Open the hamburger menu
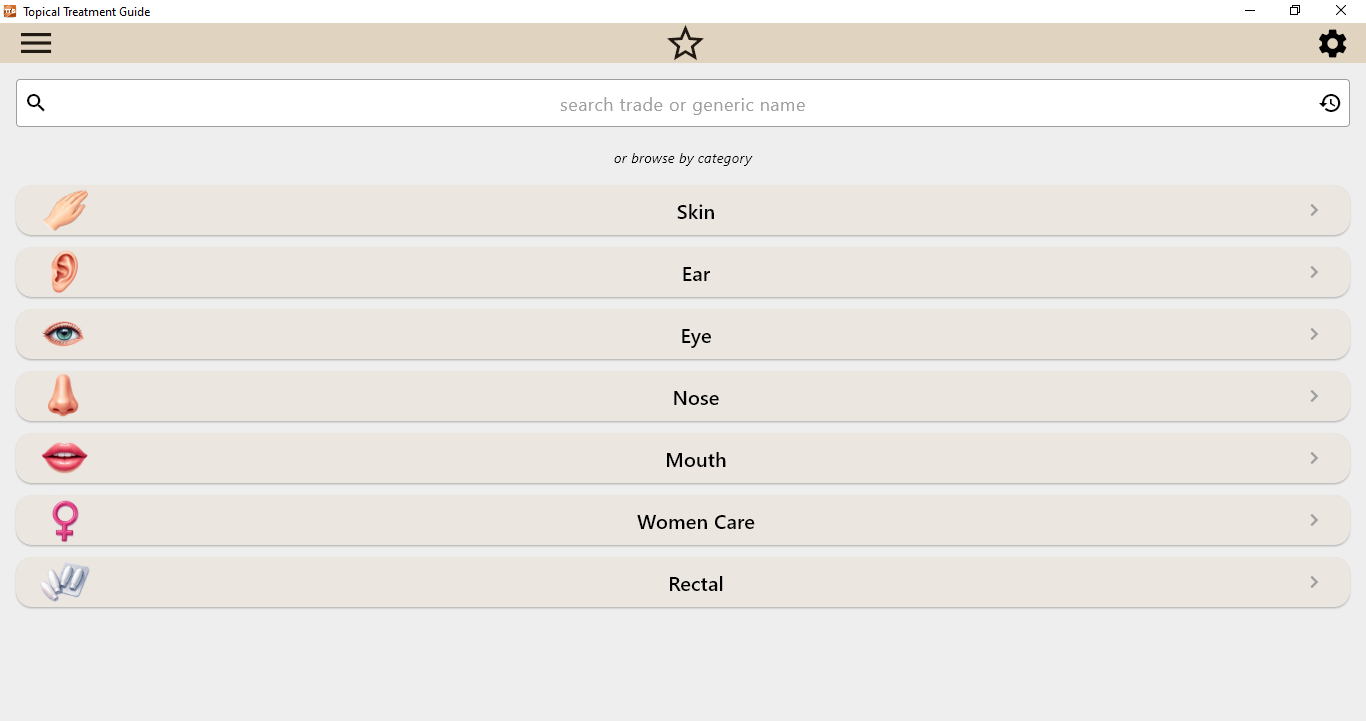 pyautogui.click(x=36, y=43)
